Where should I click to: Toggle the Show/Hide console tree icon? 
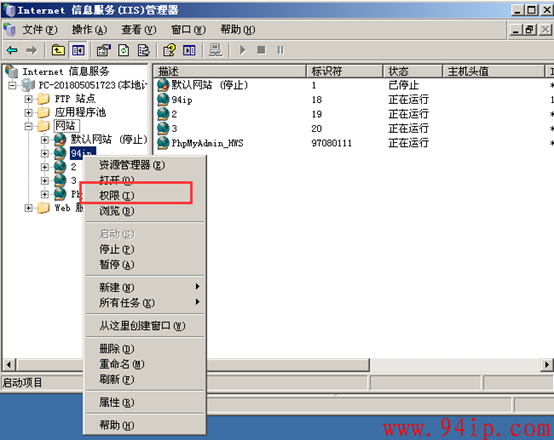click(x=78, y=50)
